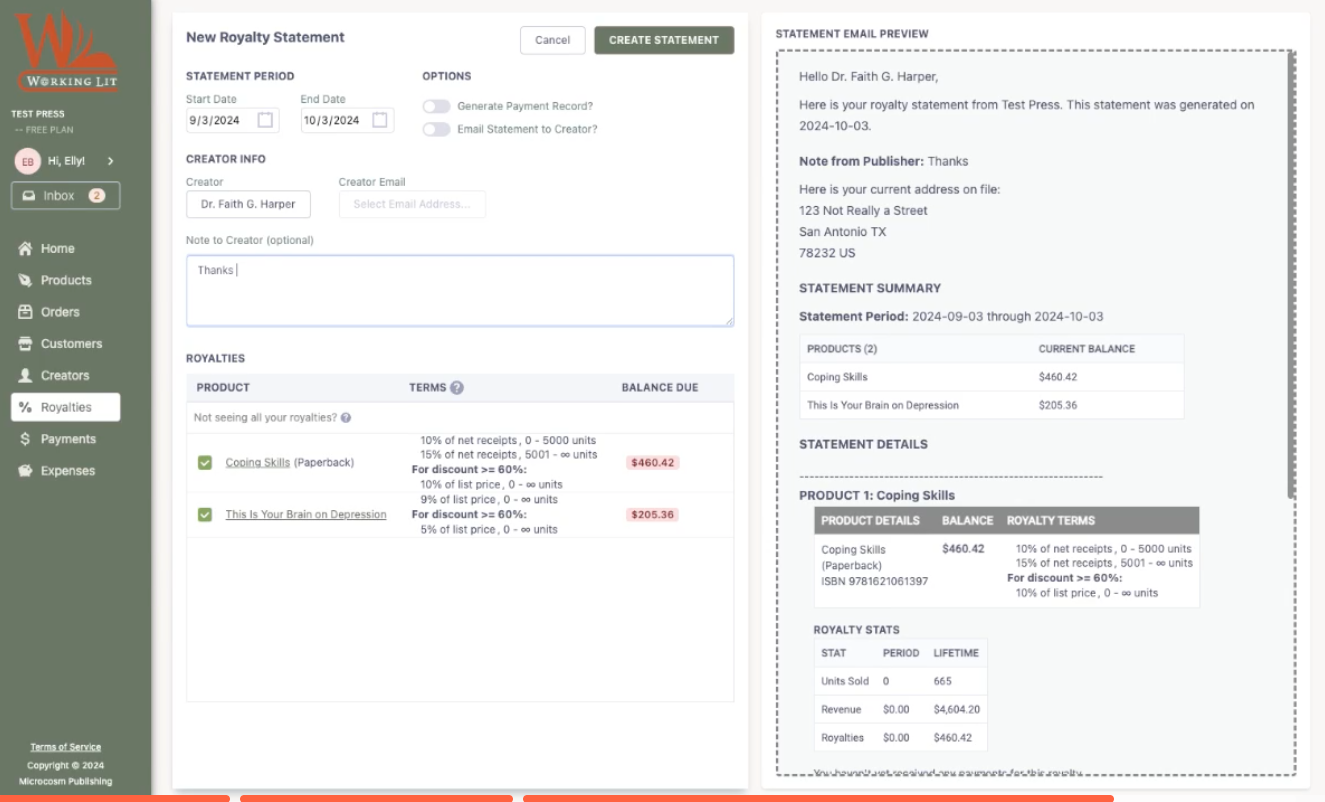Open the calendar icon for End Date
This screenshot has width=1325, height=802.
coord(380,120)
